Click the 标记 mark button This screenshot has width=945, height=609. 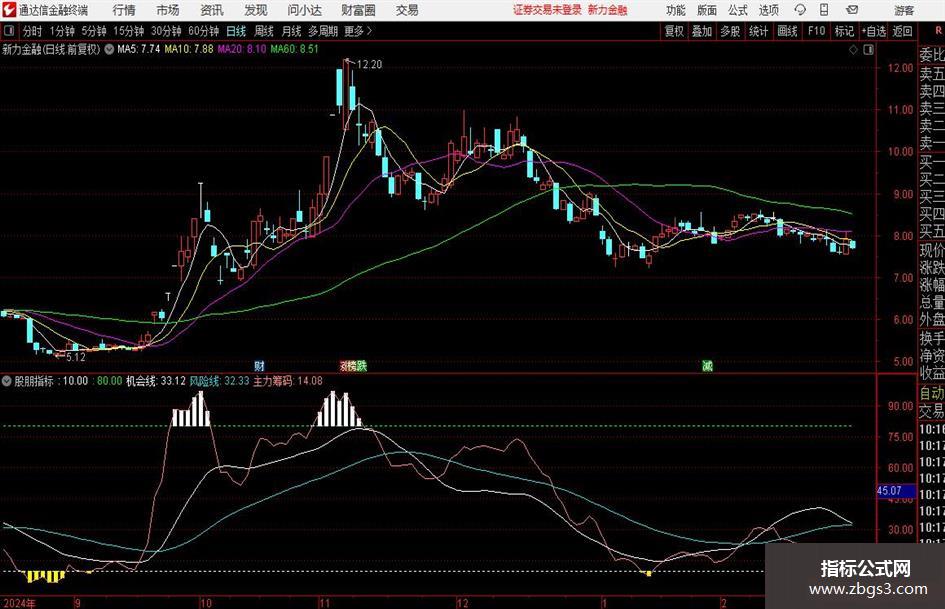844,31
